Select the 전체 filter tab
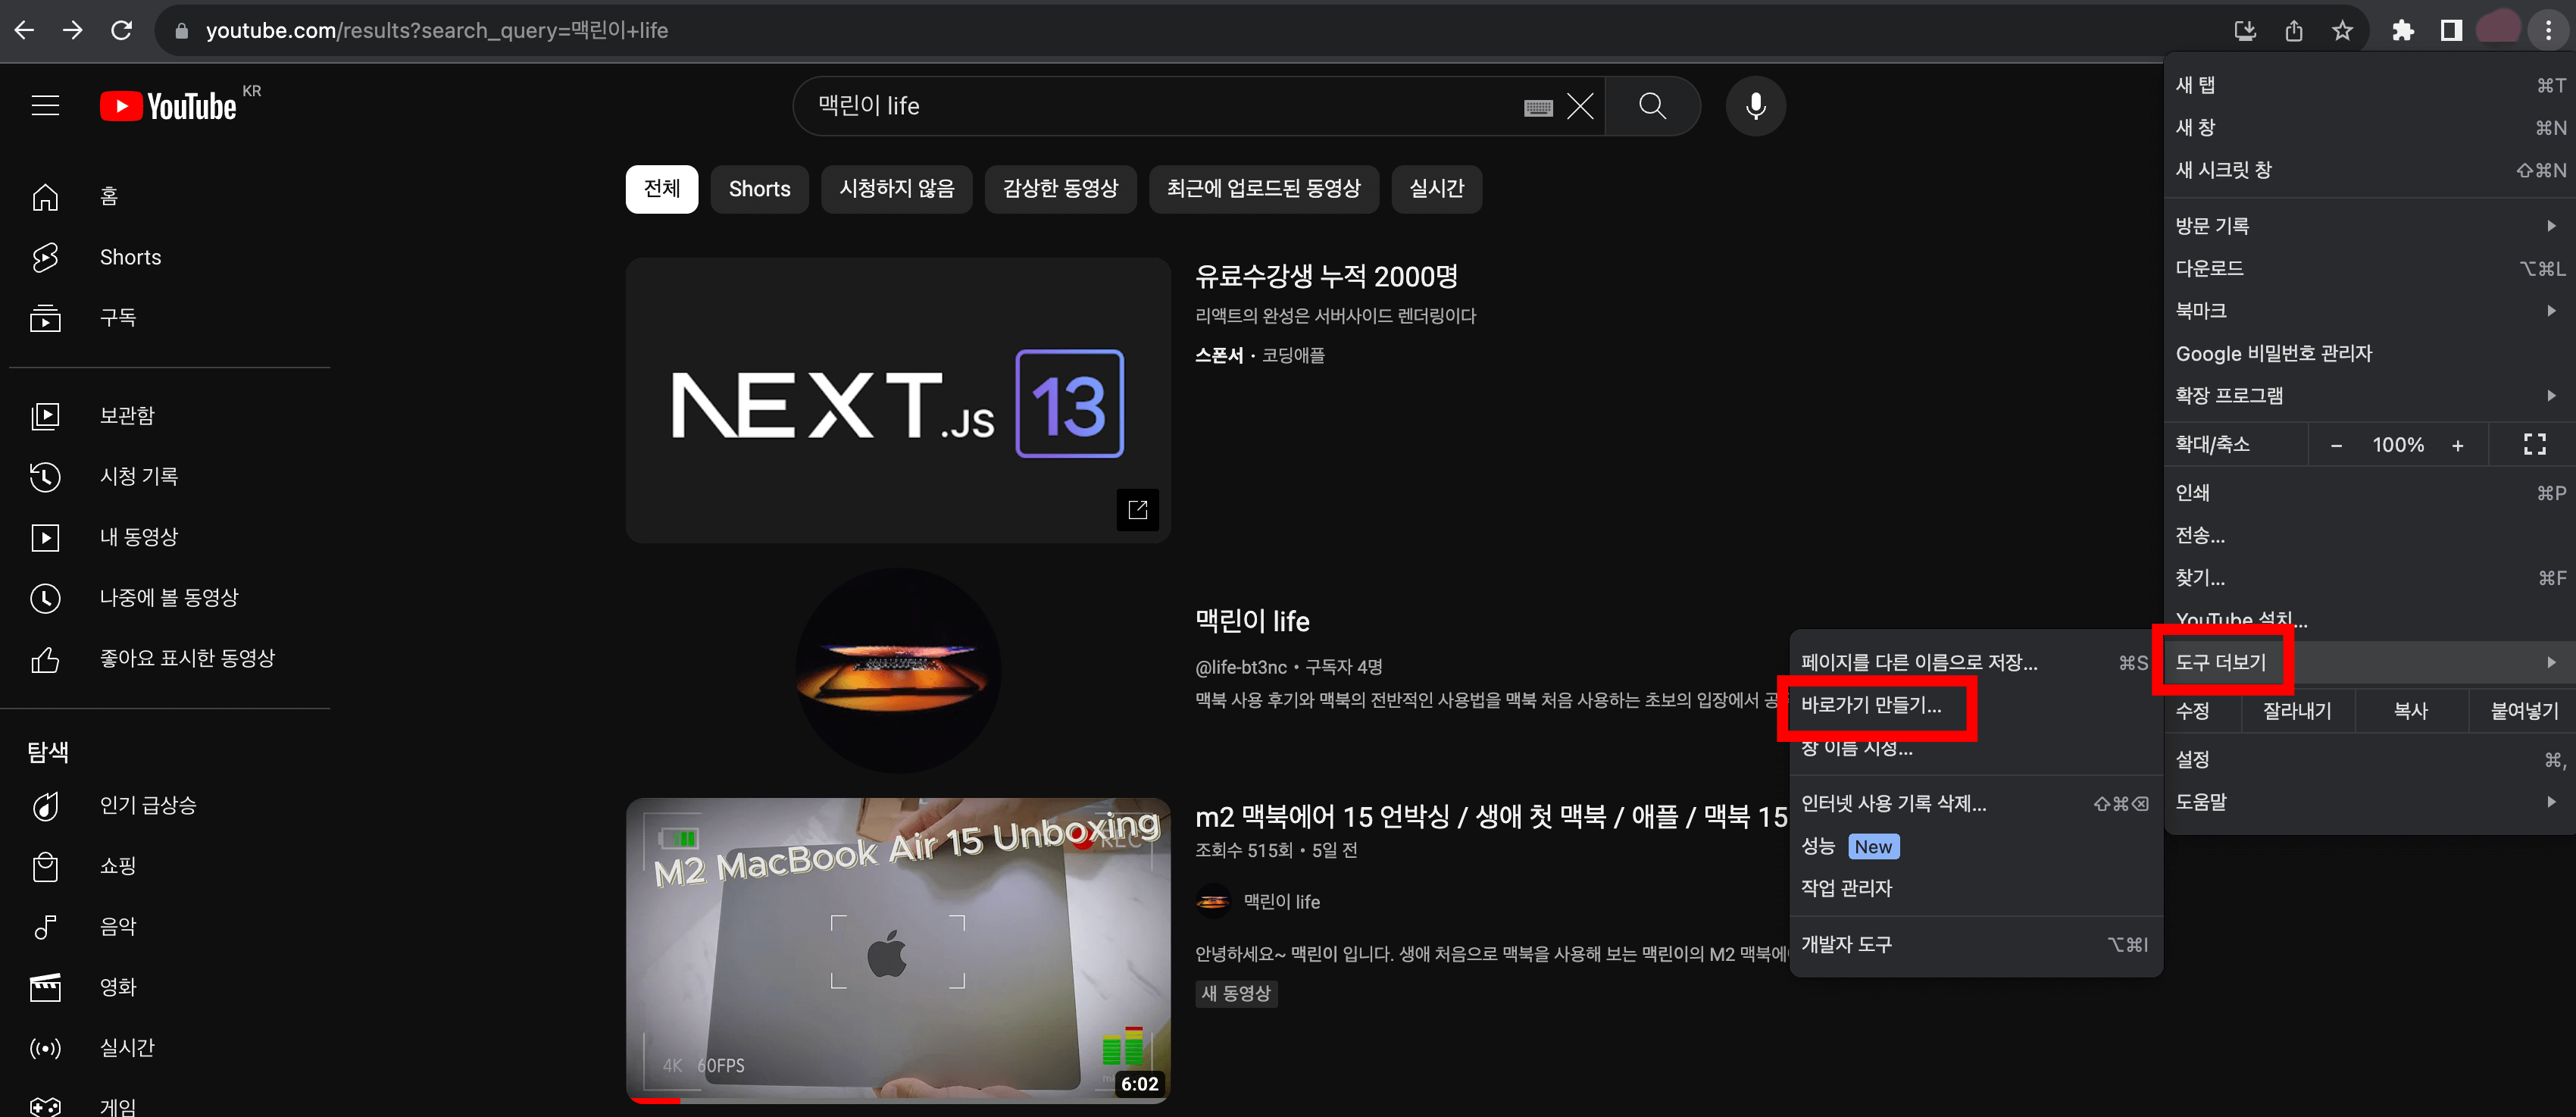The height and width of the screenshot is (1117, 2576). [664, 186]
